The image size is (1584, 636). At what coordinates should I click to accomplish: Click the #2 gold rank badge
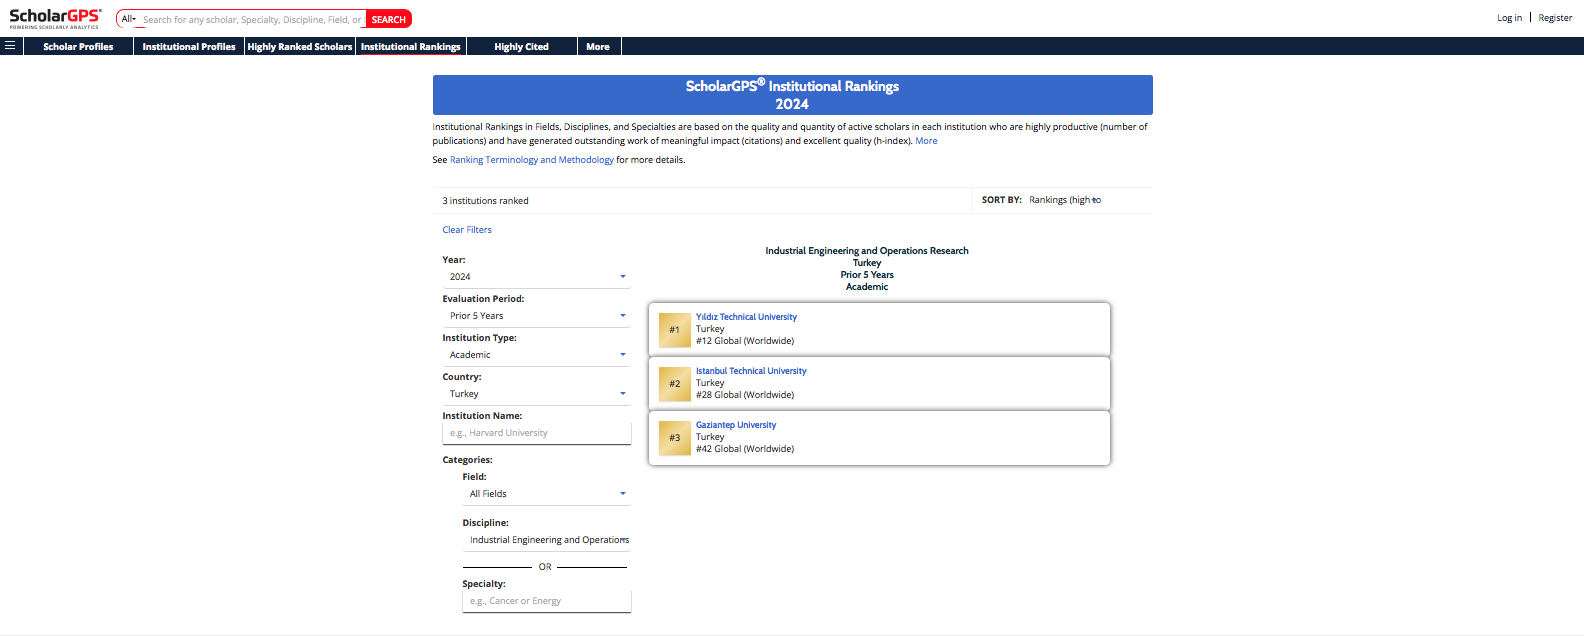point(675,383)
